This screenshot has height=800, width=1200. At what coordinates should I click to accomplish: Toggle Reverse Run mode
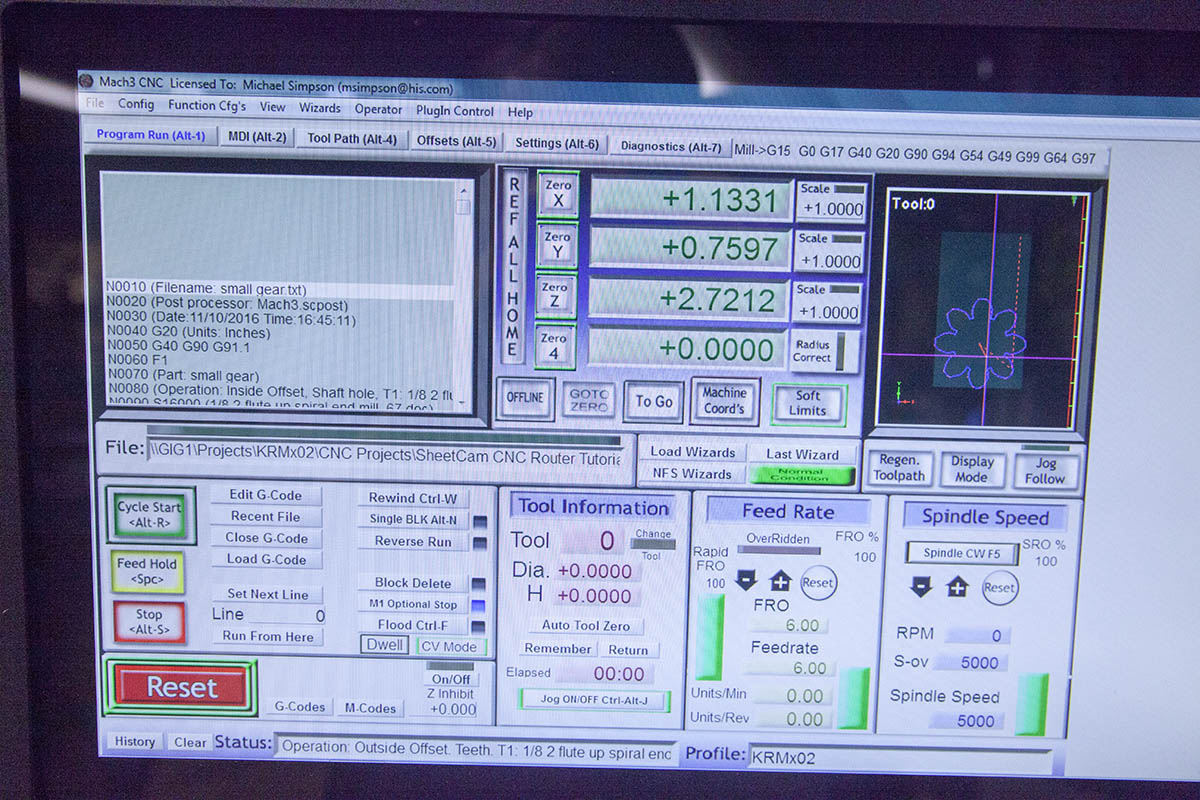pos(479,543)
